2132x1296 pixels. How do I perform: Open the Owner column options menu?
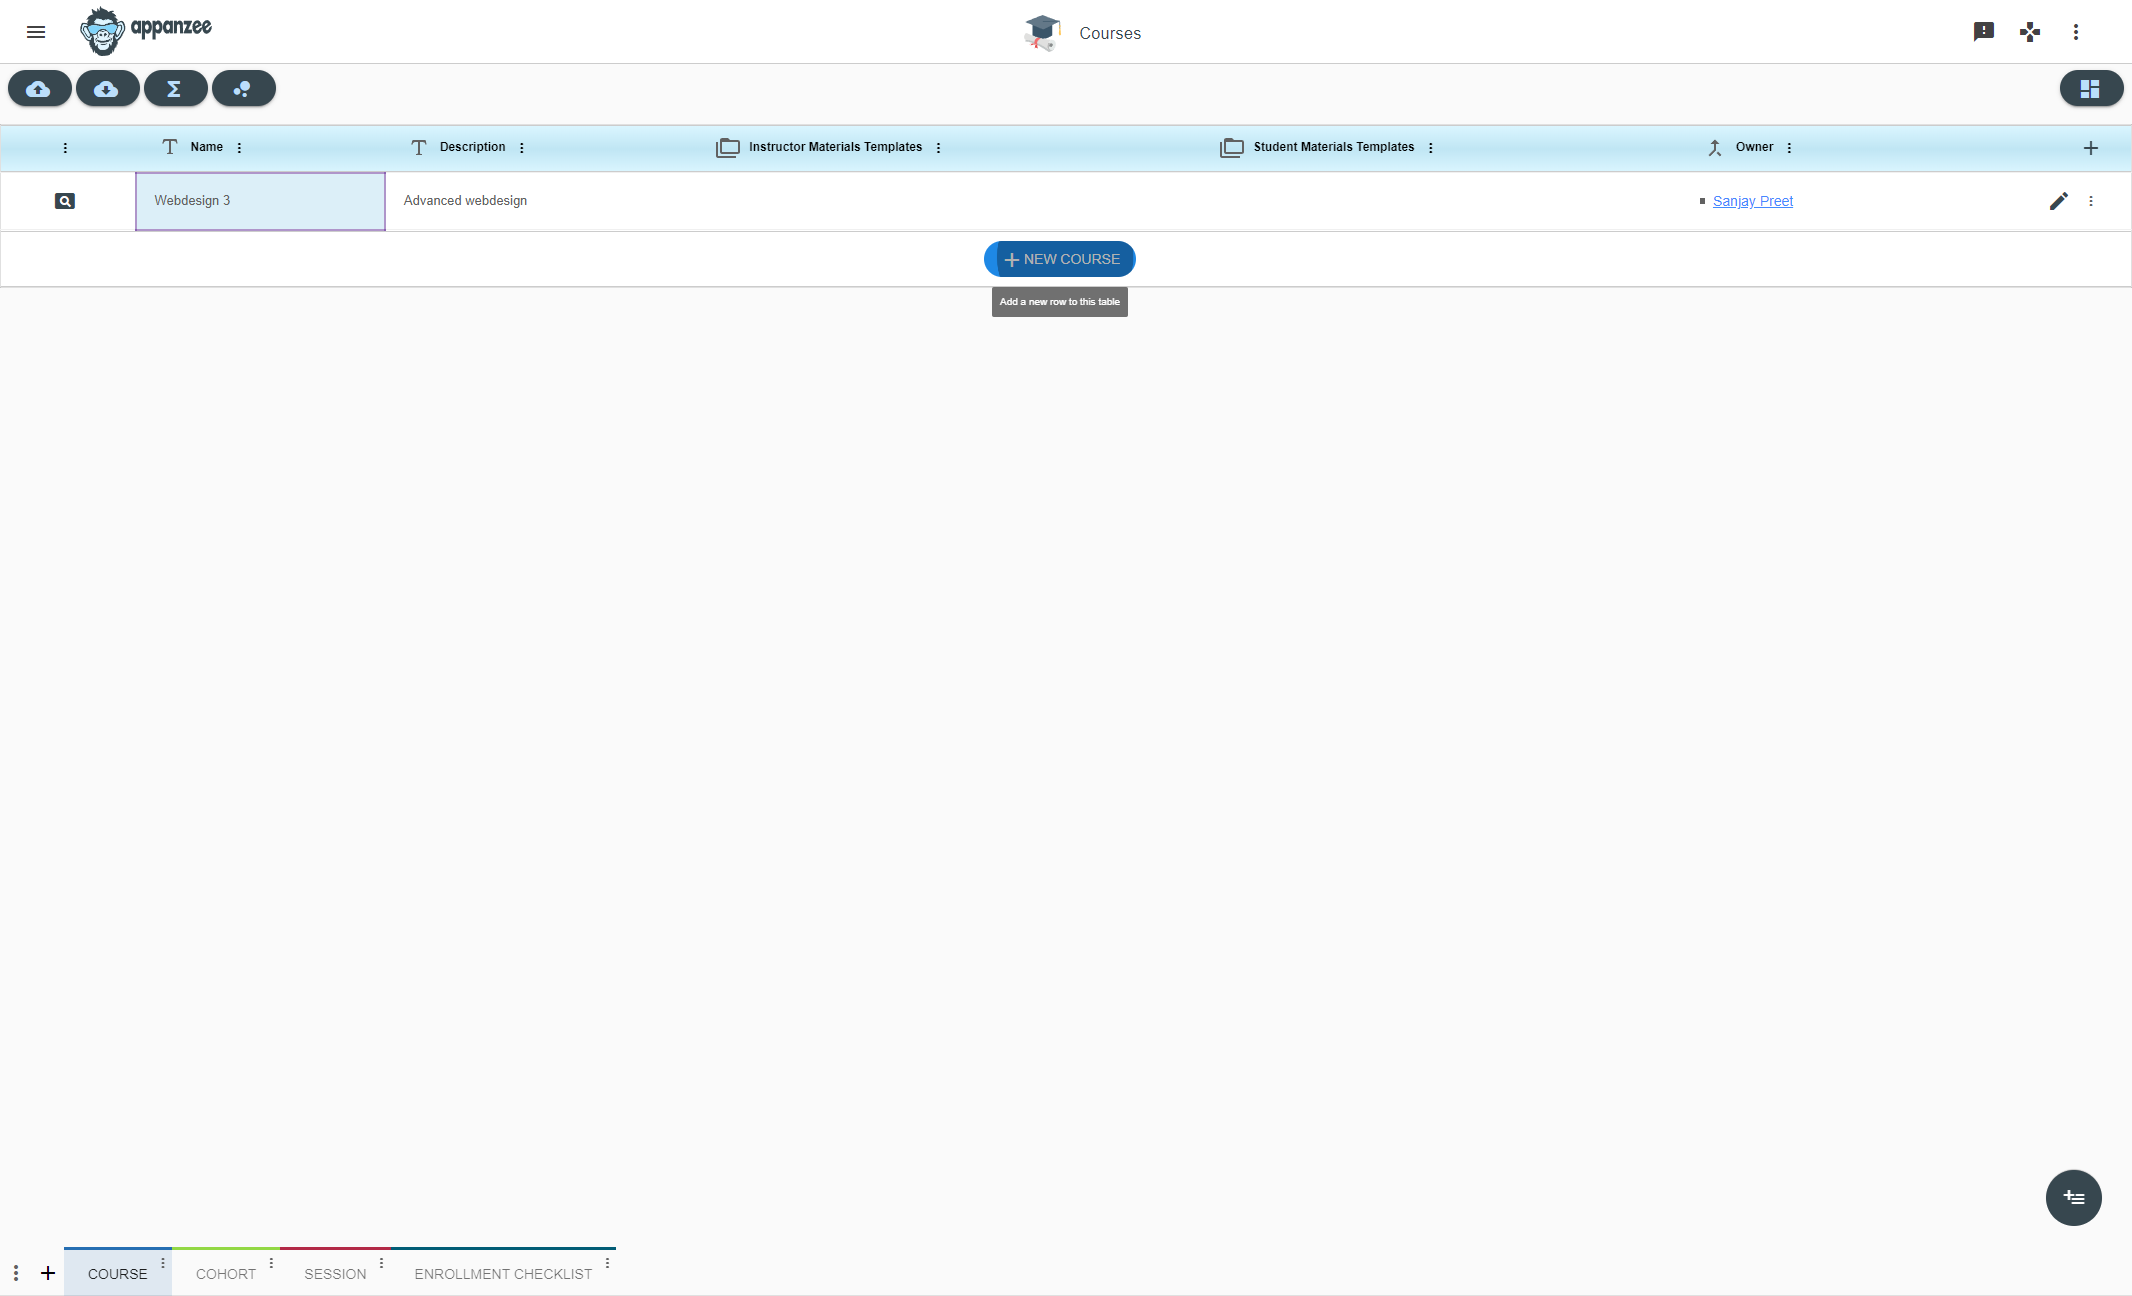point(1790,148)
